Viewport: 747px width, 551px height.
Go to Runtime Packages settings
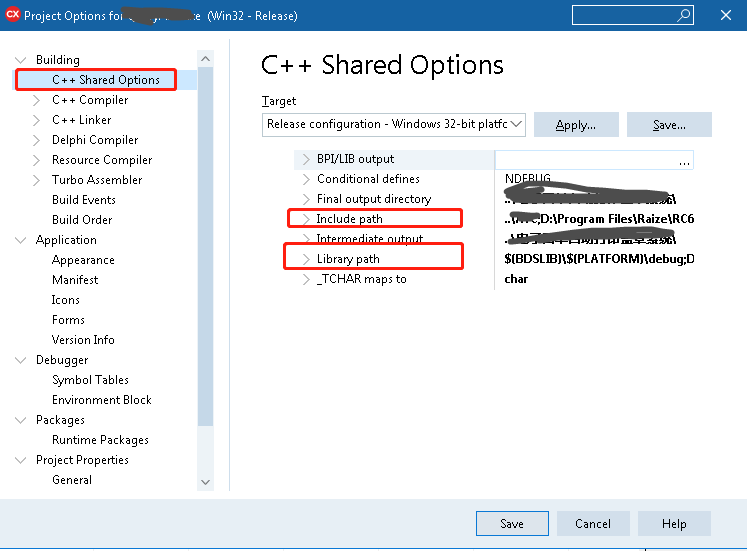100,440
